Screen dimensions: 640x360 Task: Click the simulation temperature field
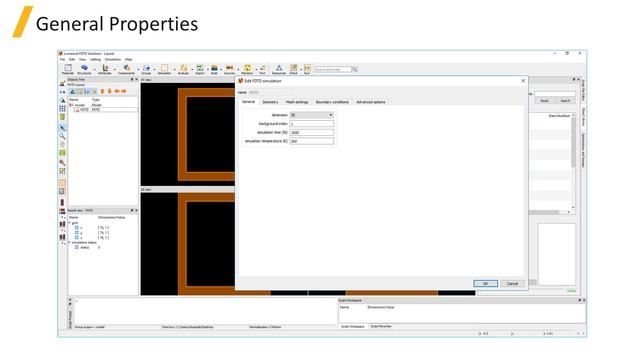tap(311, 141)
